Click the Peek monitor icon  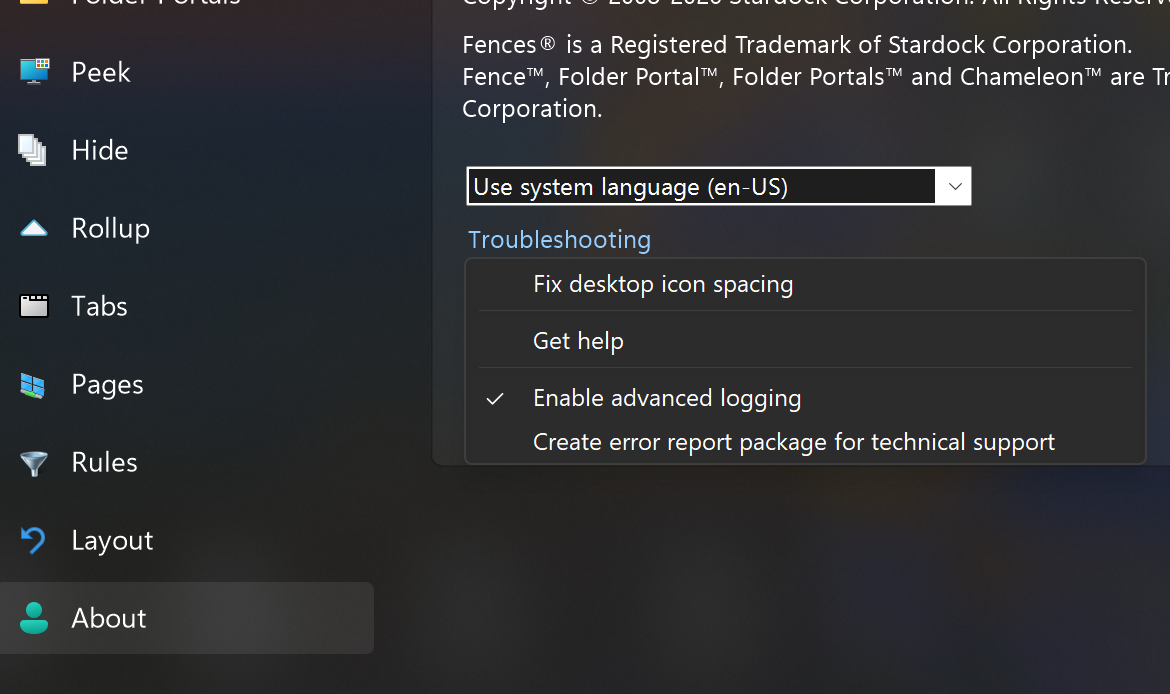[34, 72]
